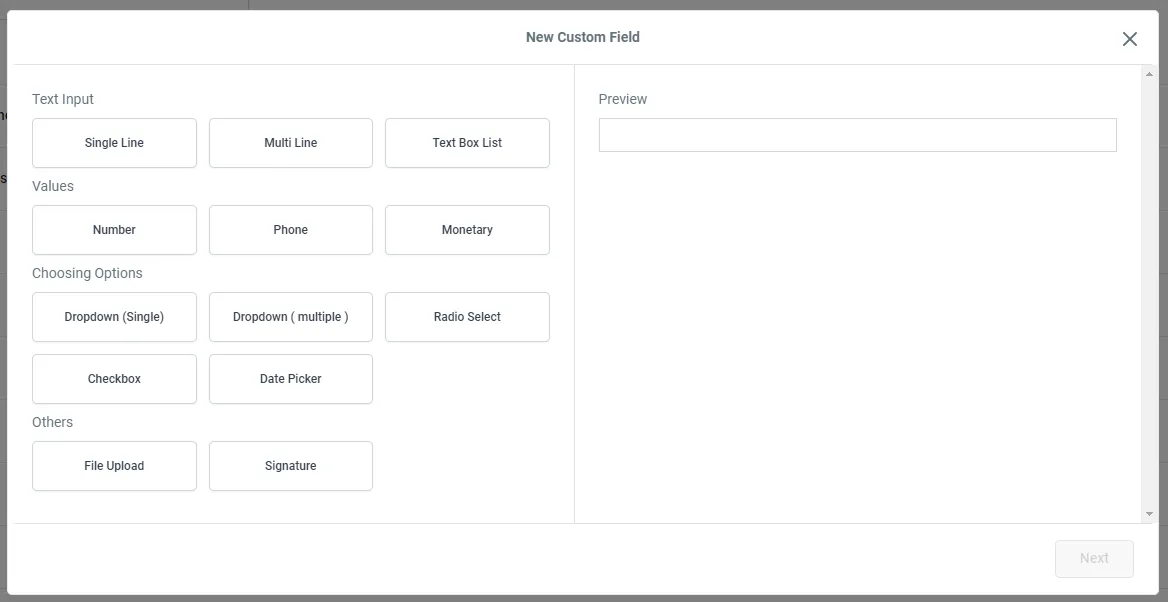Image resolution: width=1168 pixels, height=602 pixels.
Task: Choose the Dropdown (multiple) option
Action: (290, 317)
